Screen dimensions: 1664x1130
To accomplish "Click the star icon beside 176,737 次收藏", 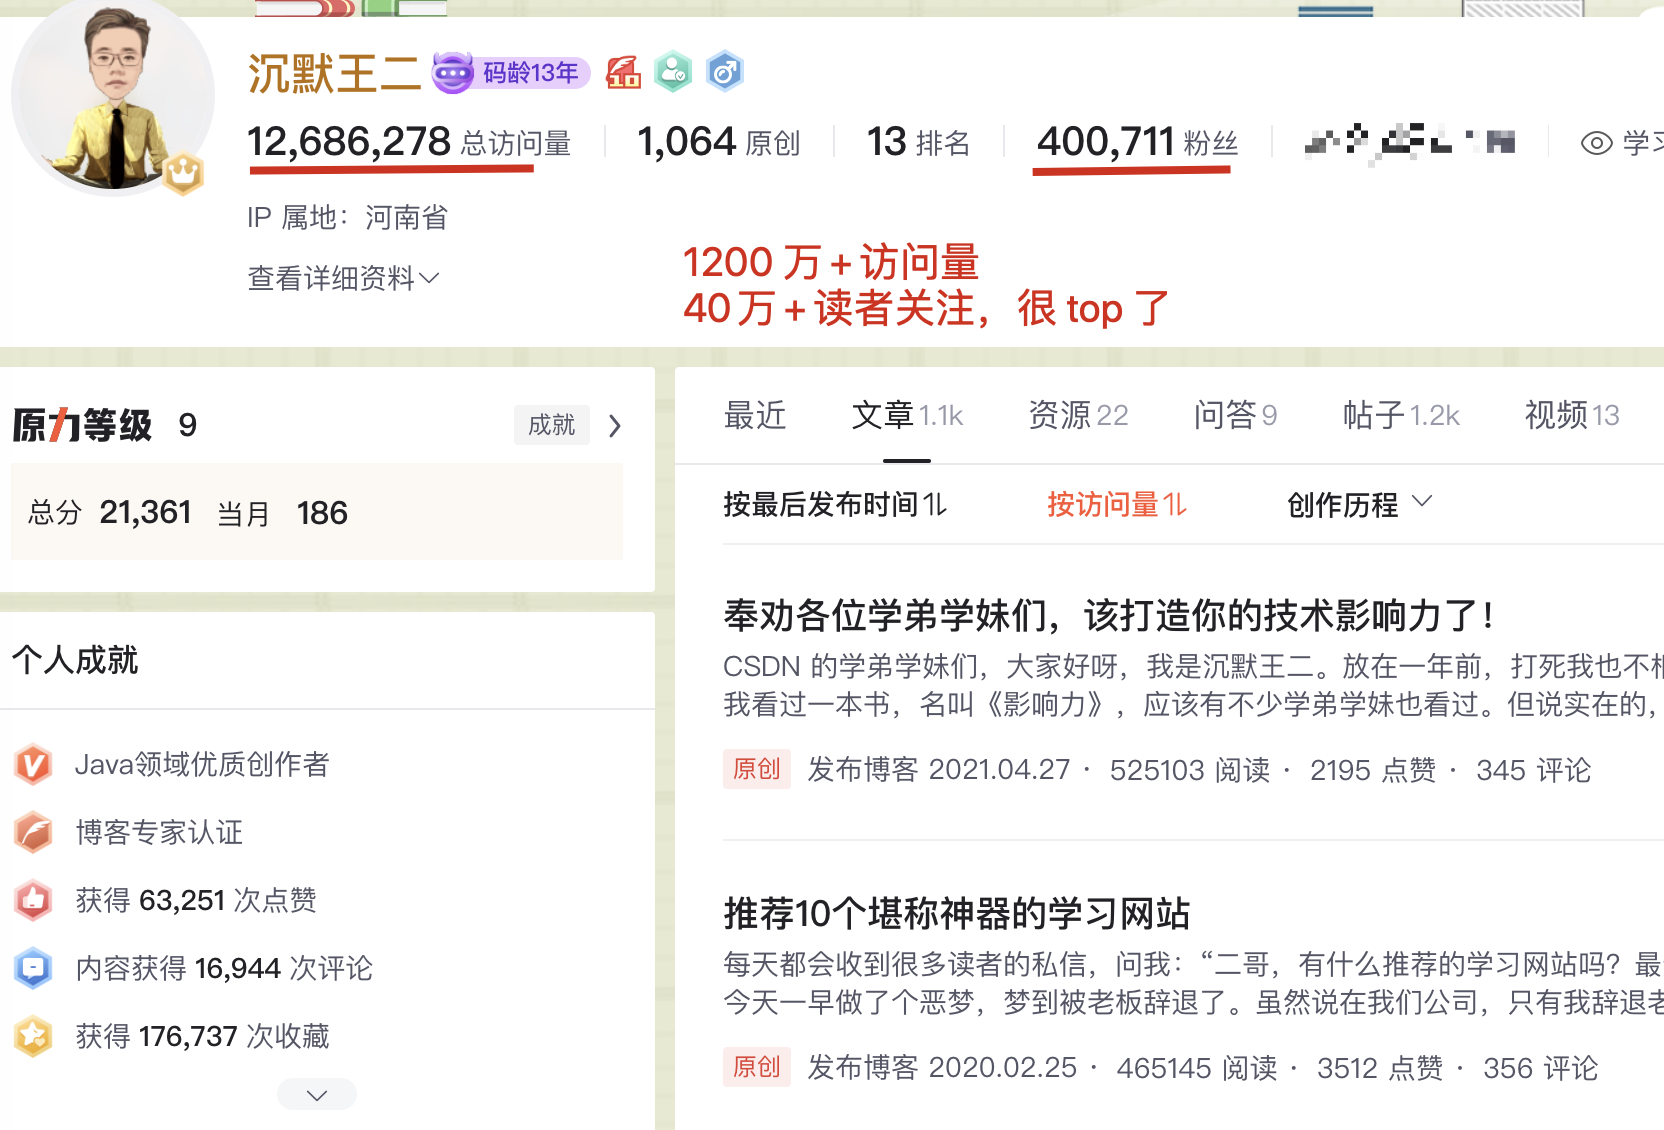I will coord(33,1036).
